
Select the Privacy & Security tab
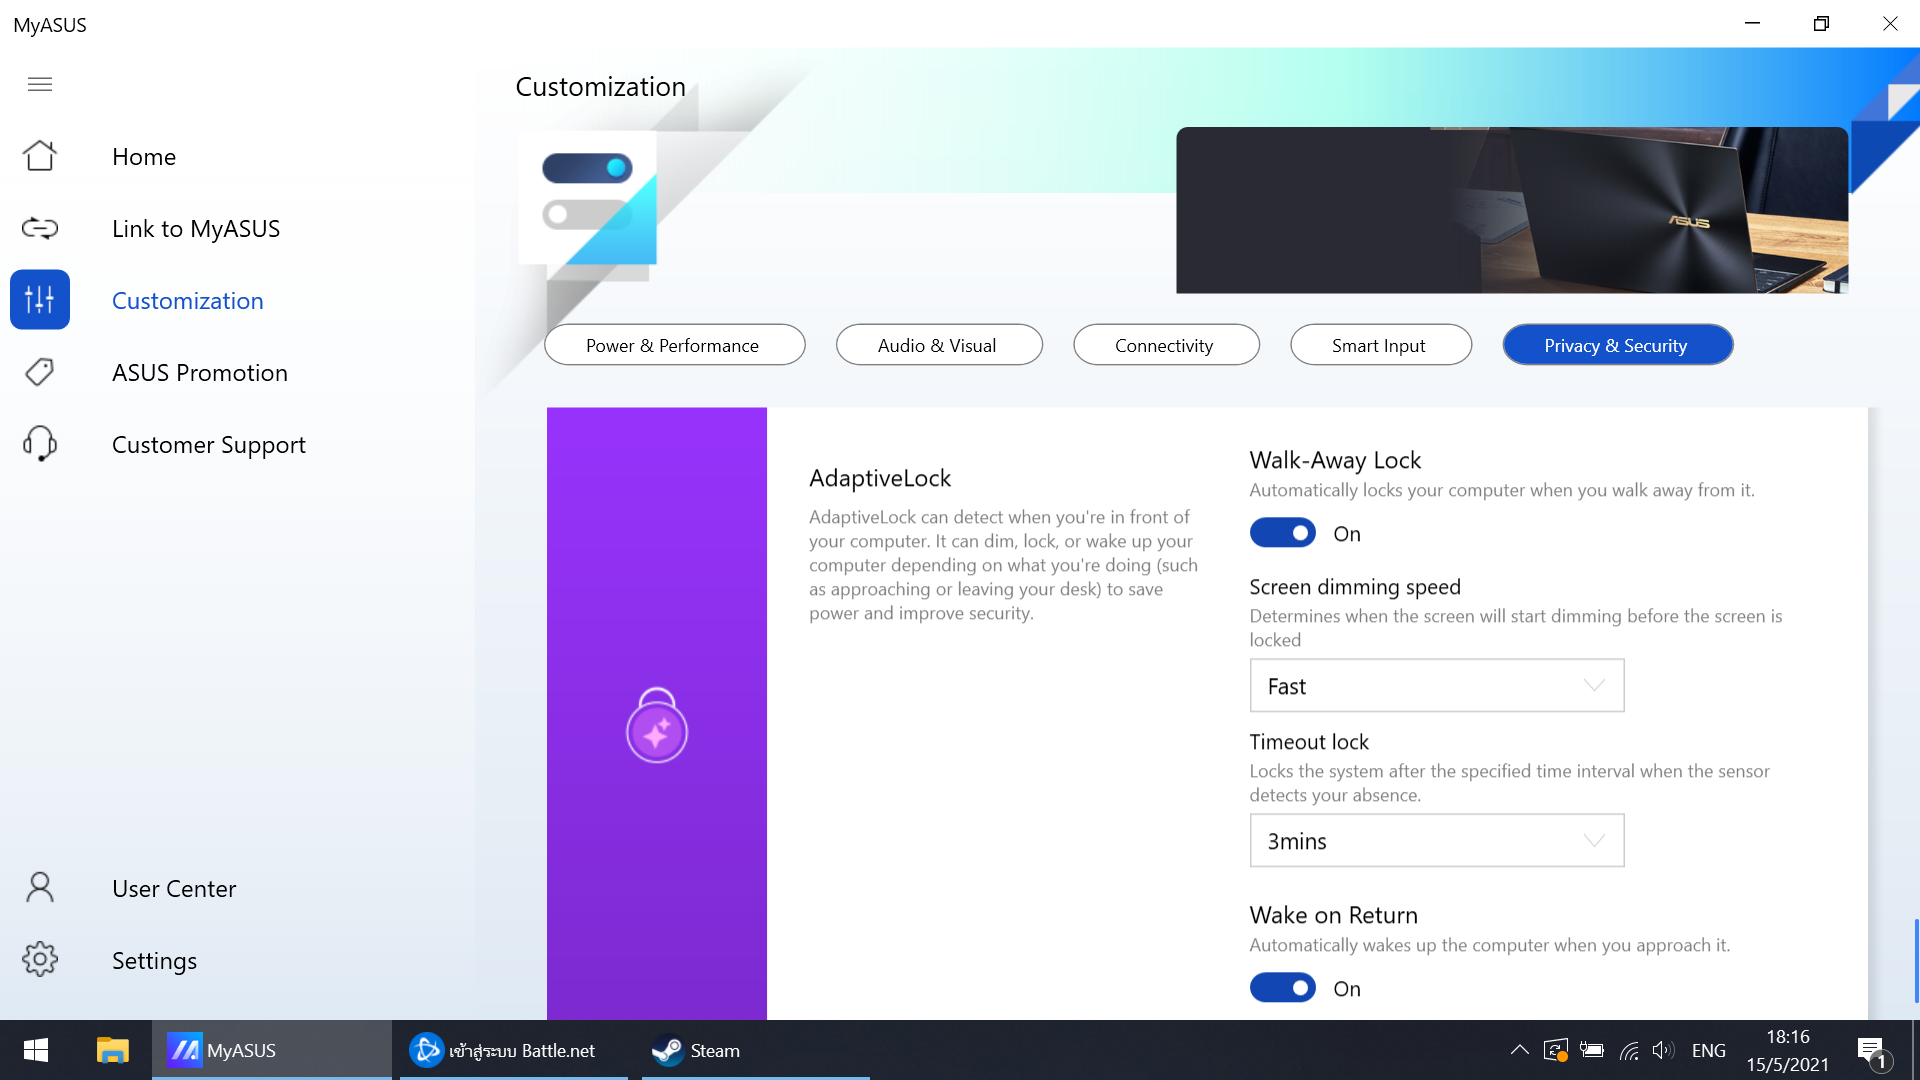(x=1617, y=345)
